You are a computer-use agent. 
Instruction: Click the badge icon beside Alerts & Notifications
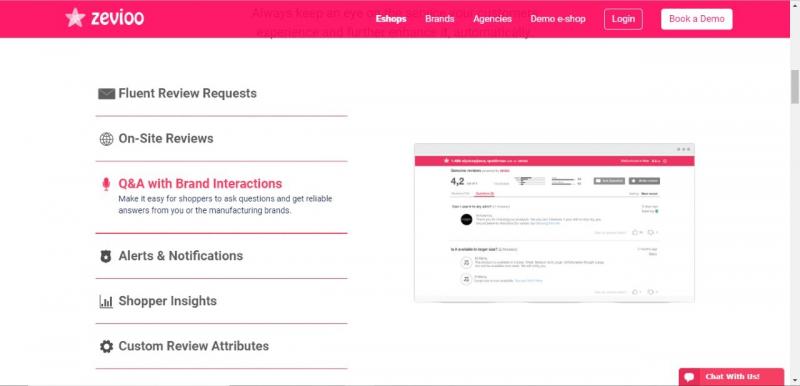(x=106, y=256)
